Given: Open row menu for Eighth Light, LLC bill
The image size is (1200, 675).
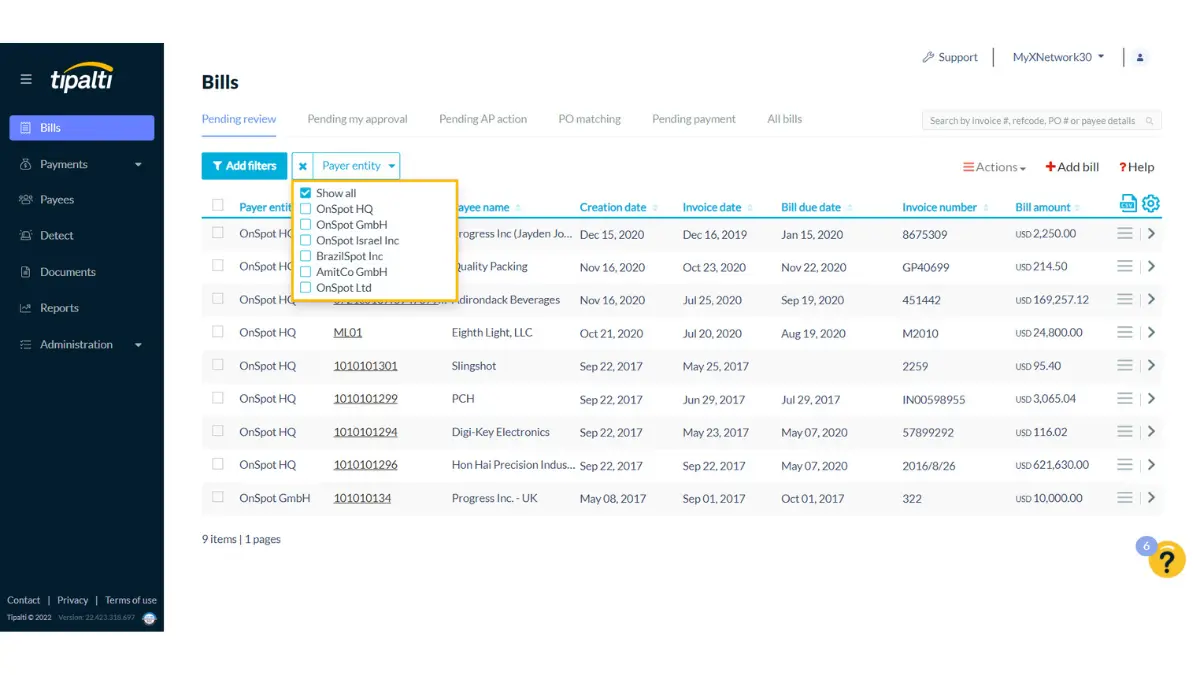Looking at the screenshot, I should (x=1125, y=333).
